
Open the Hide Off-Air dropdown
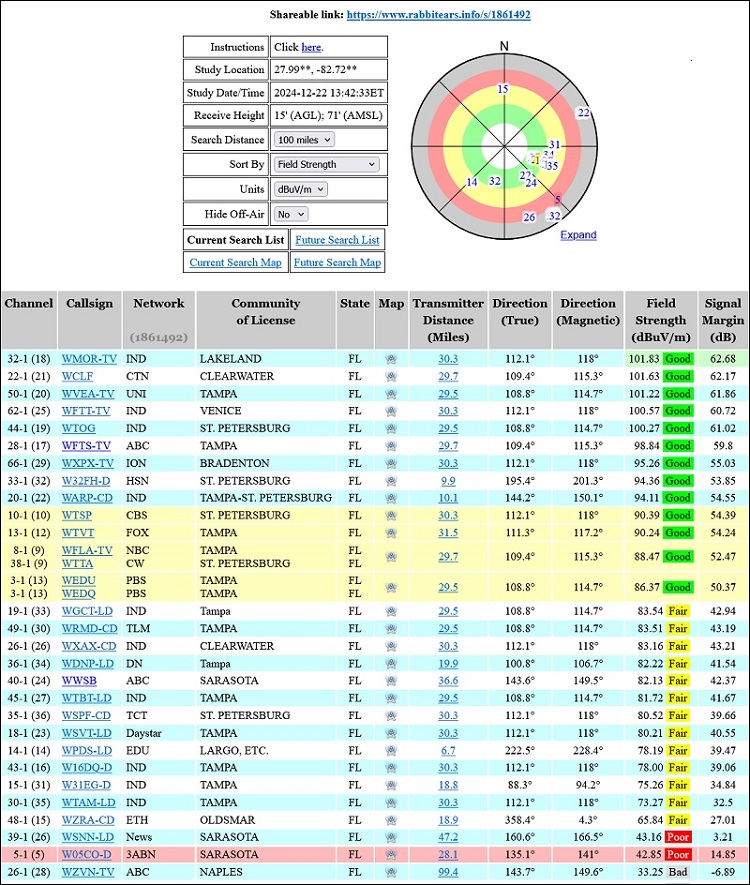coord(290,214)
